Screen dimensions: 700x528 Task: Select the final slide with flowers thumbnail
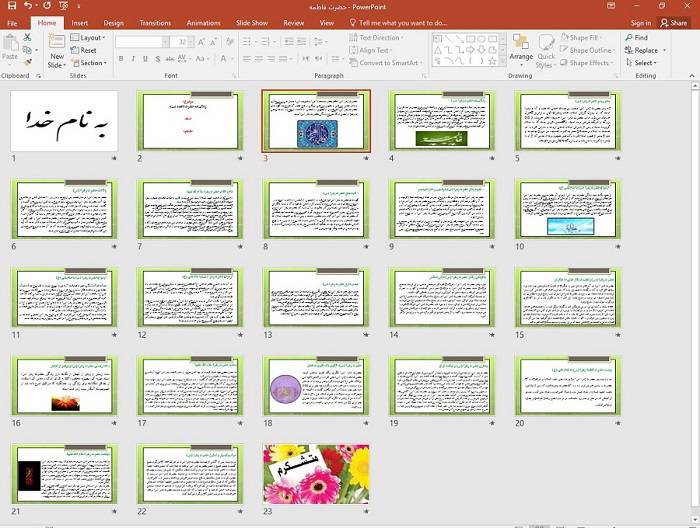point(315,474)
